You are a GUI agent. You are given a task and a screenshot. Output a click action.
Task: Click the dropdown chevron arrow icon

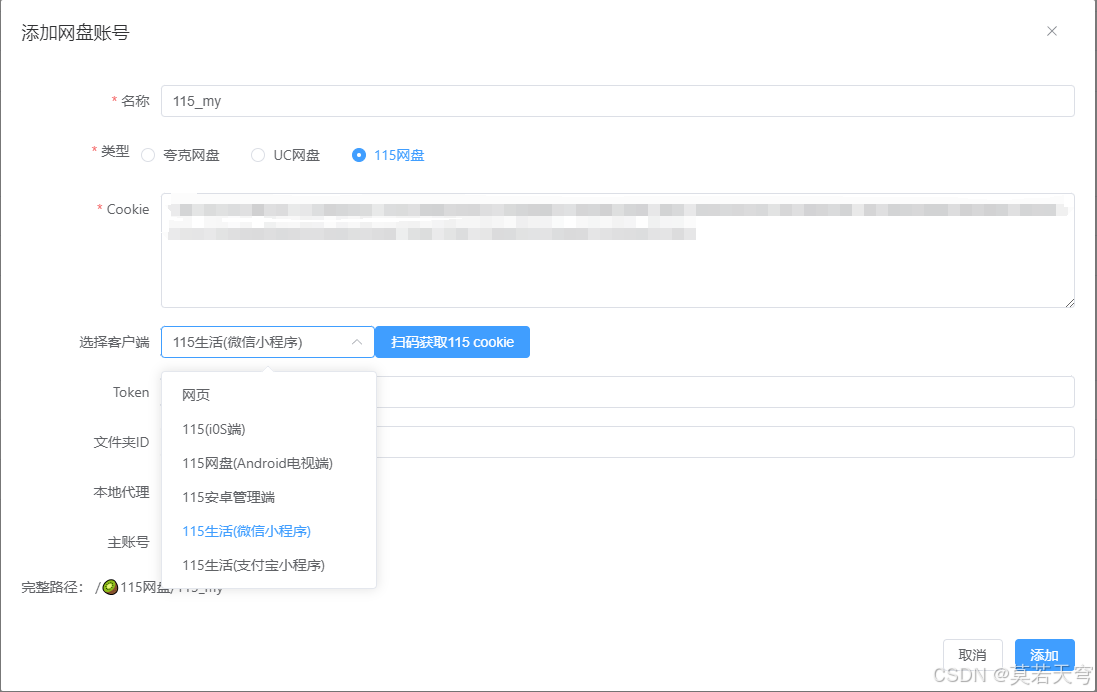(x=357, y=342)
